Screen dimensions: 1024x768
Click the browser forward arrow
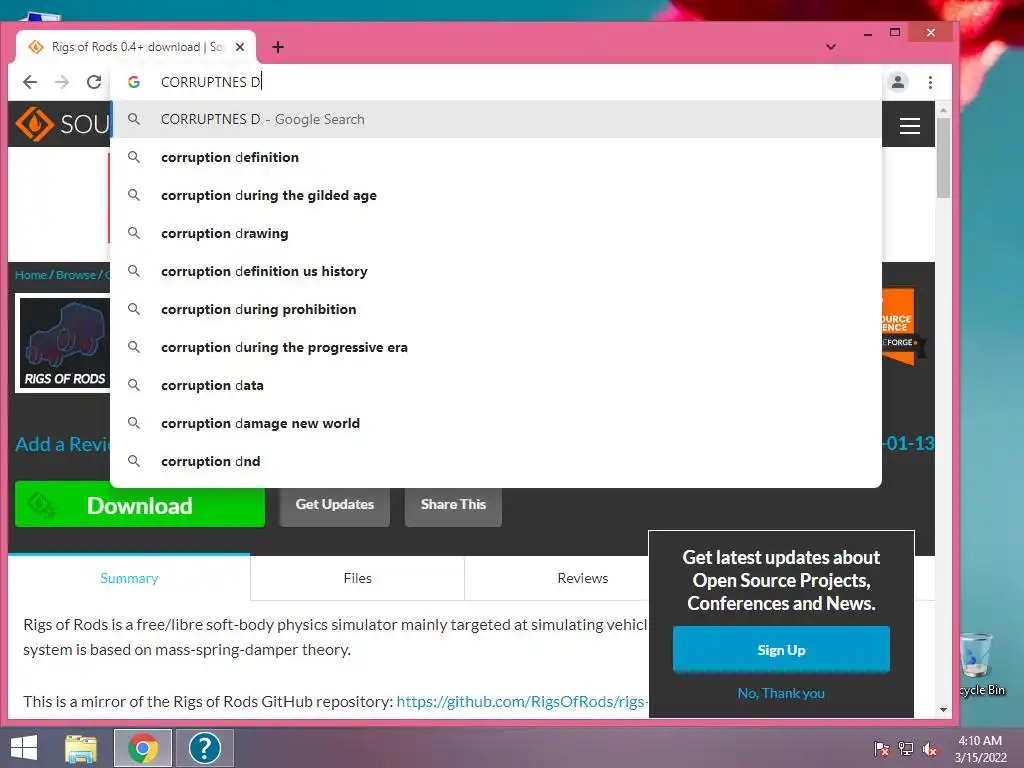(x=62, y=82)
